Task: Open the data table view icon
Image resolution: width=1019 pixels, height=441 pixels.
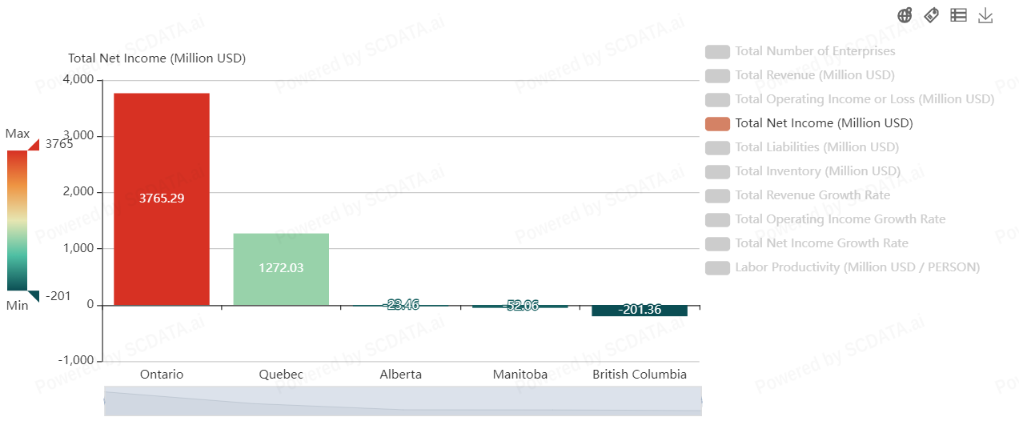Action: (958, 15)
